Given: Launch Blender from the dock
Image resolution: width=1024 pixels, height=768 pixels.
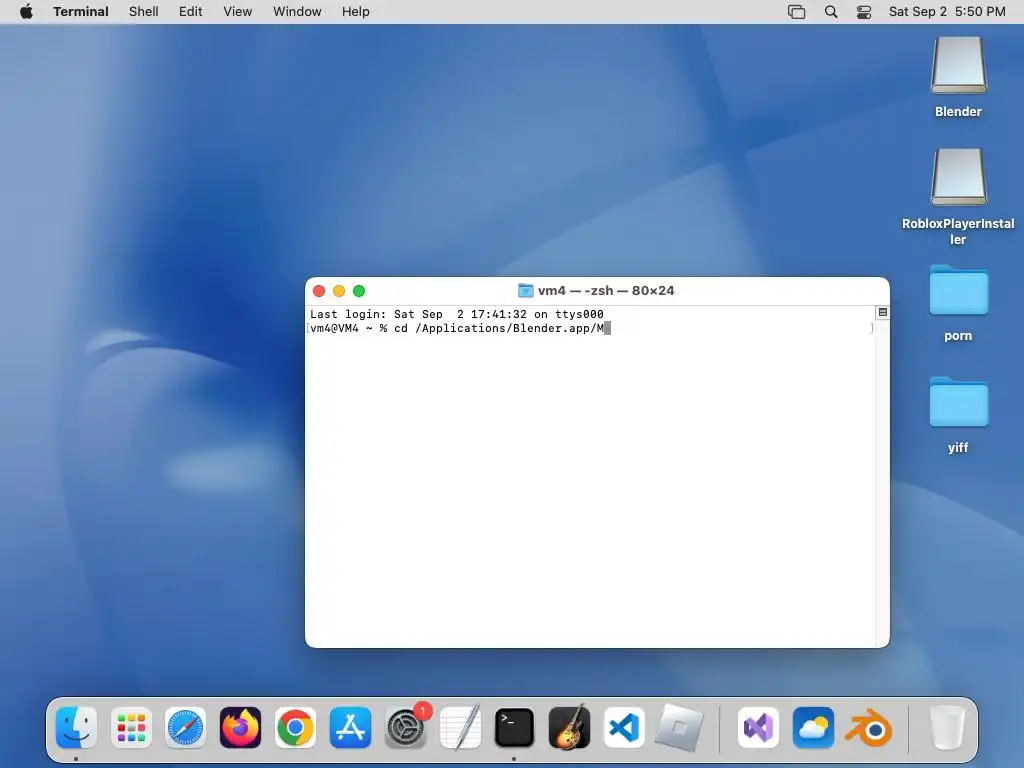Looking at the screenshot, I should point(868,728).
